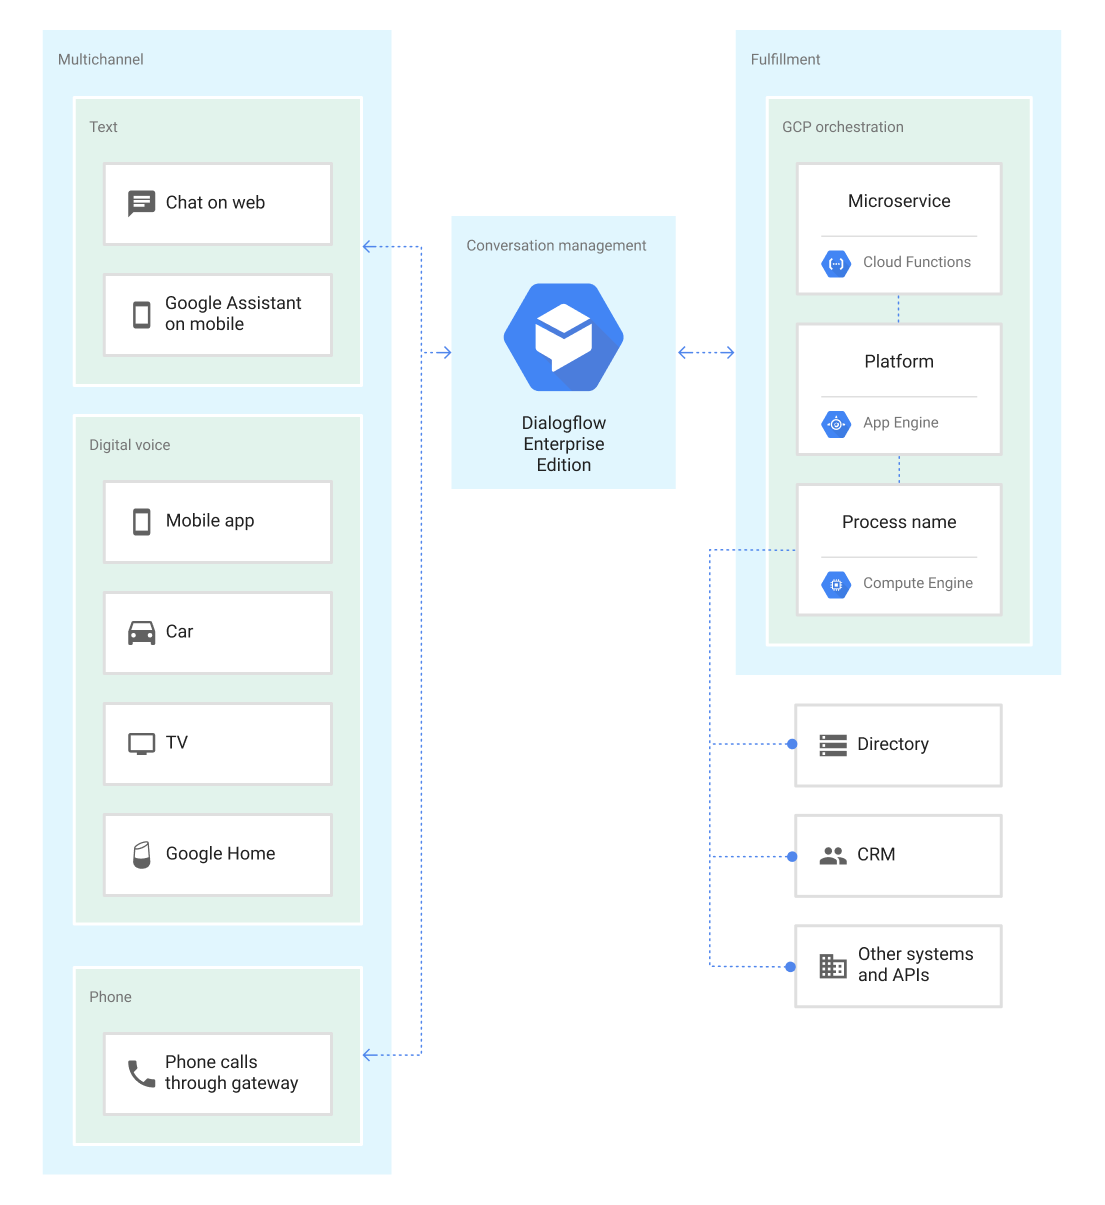Image resolution: width=1105 pixels, height=1205 pixels.
Task: Select the TV label
Action: pos(177,743)
